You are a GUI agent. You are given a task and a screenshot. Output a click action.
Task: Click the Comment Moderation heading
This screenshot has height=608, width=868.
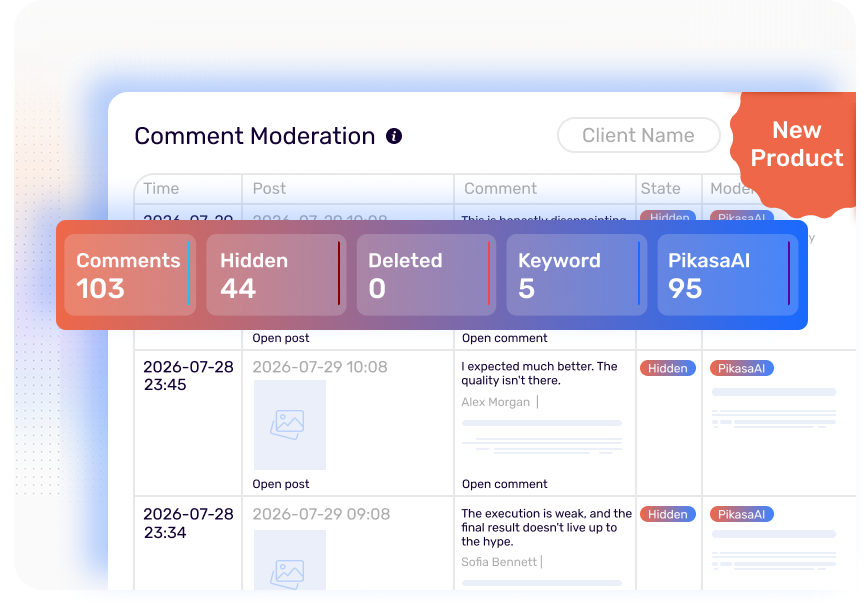pos(255,136)
